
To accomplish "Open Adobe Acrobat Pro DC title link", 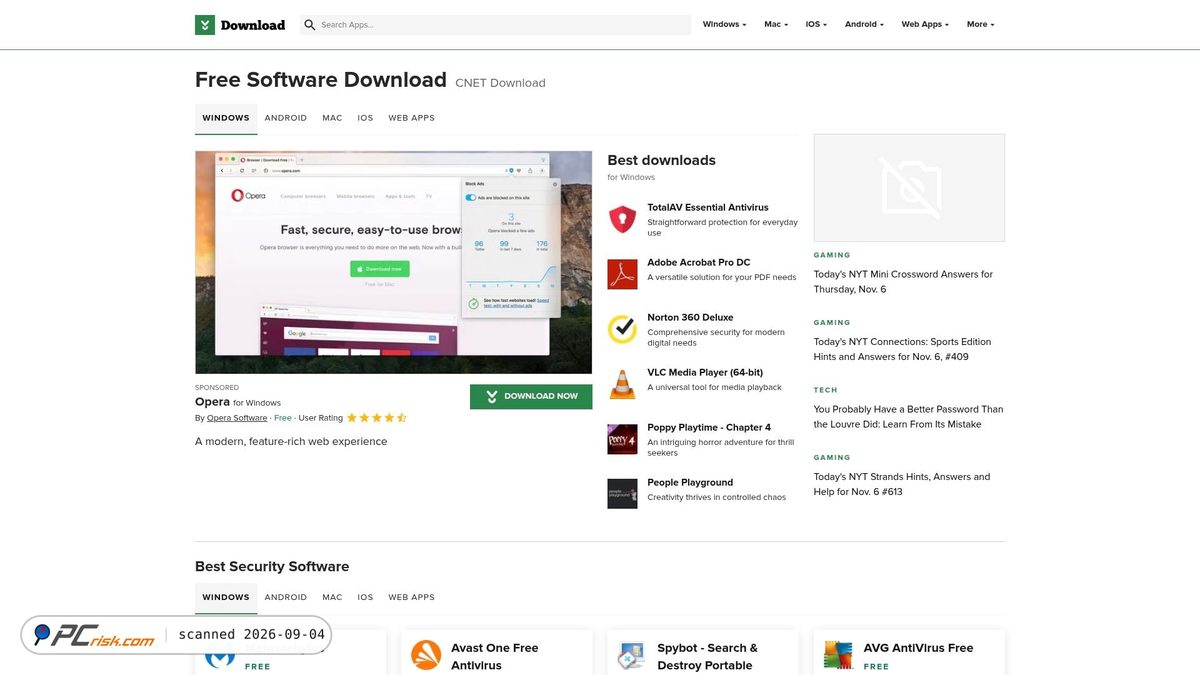I will 699,263.
